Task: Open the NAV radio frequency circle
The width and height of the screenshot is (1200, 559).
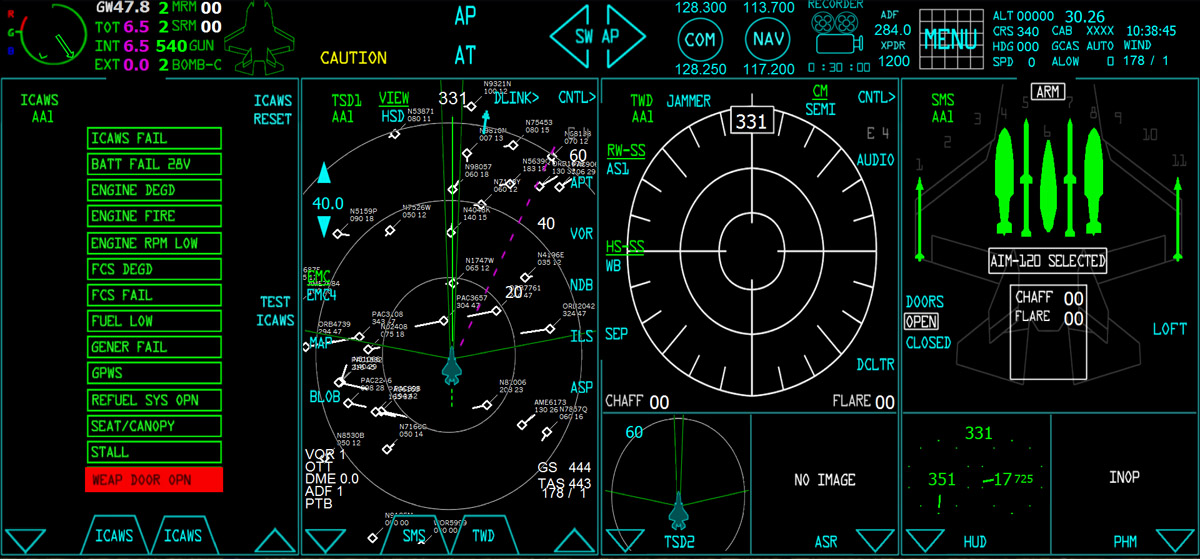Action: 769,40
